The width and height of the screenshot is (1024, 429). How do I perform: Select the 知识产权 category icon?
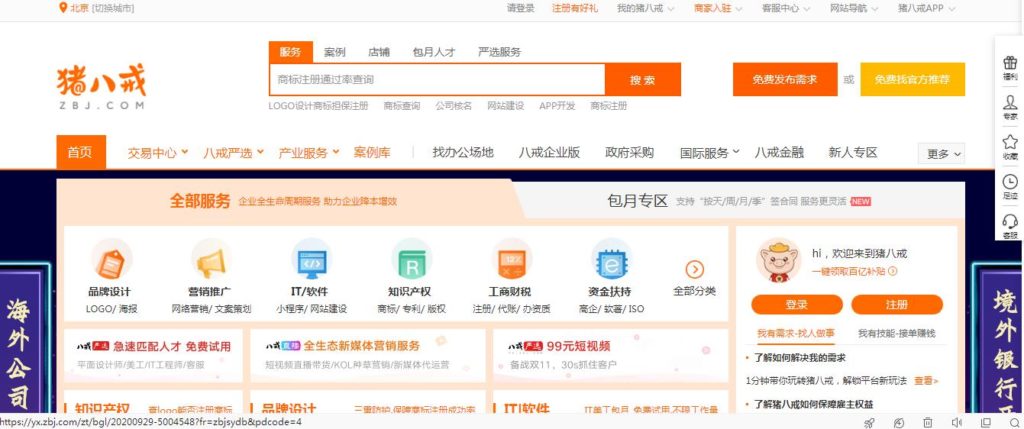(411, 260)
